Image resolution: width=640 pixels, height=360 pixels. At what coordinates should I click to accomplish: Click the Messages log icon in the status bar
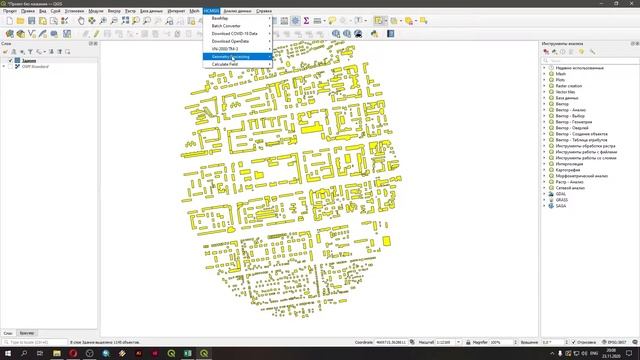tap(635, 342)
